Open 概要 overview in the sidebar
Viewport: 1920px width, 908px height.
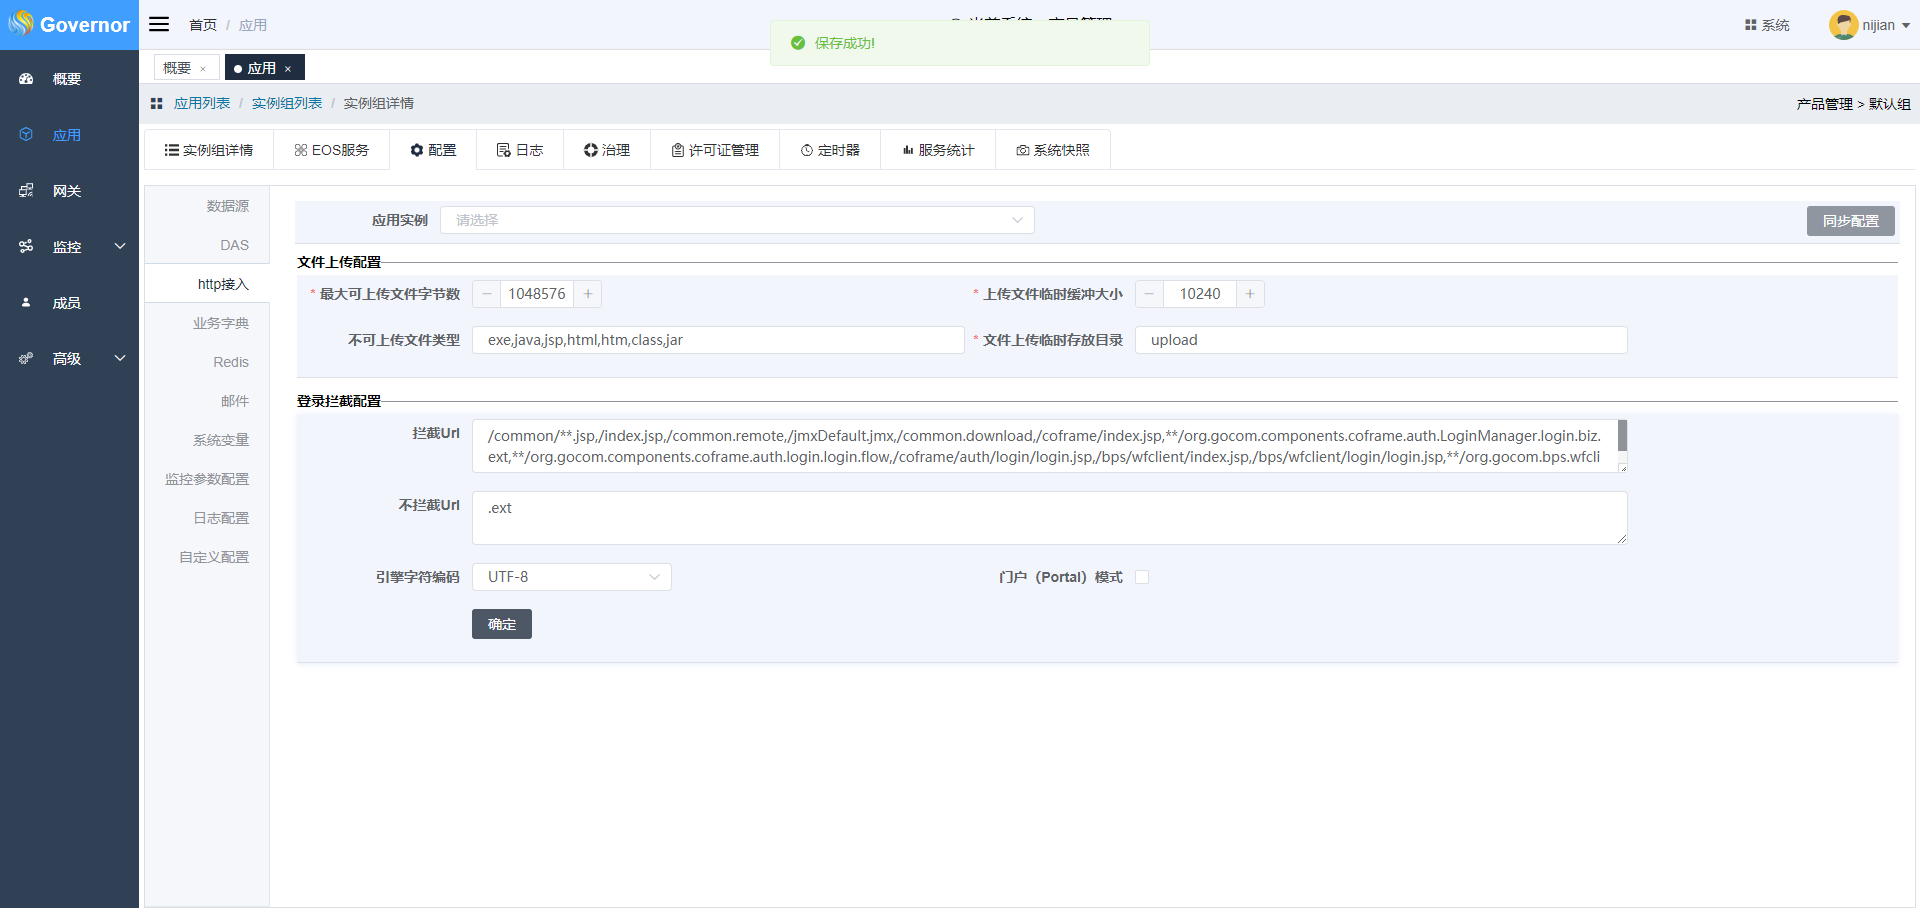(67, 79)
